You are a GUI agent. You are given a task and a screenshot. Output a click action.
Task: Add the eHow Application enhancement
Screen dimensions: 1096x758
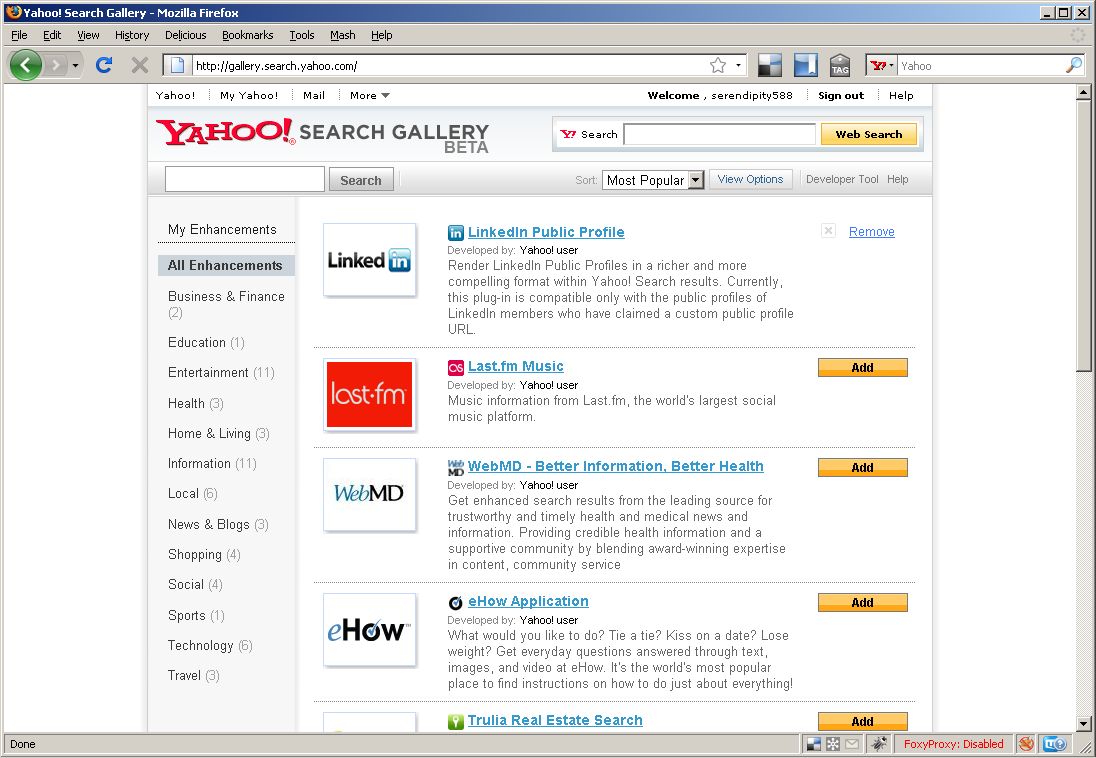click(863, 602)
